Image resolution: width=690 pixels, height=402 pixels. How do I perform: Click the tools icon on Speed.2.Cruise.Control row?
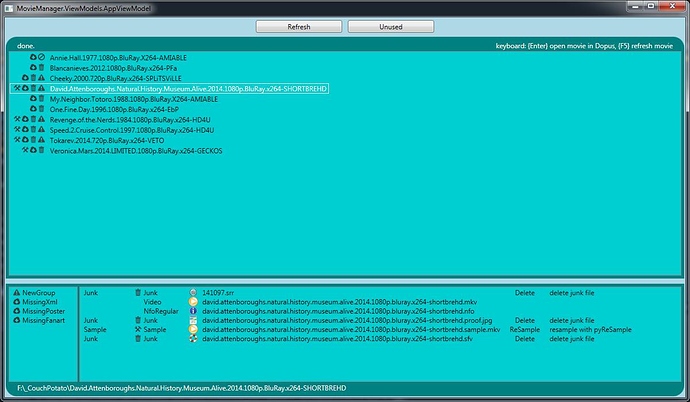(17, 130)
